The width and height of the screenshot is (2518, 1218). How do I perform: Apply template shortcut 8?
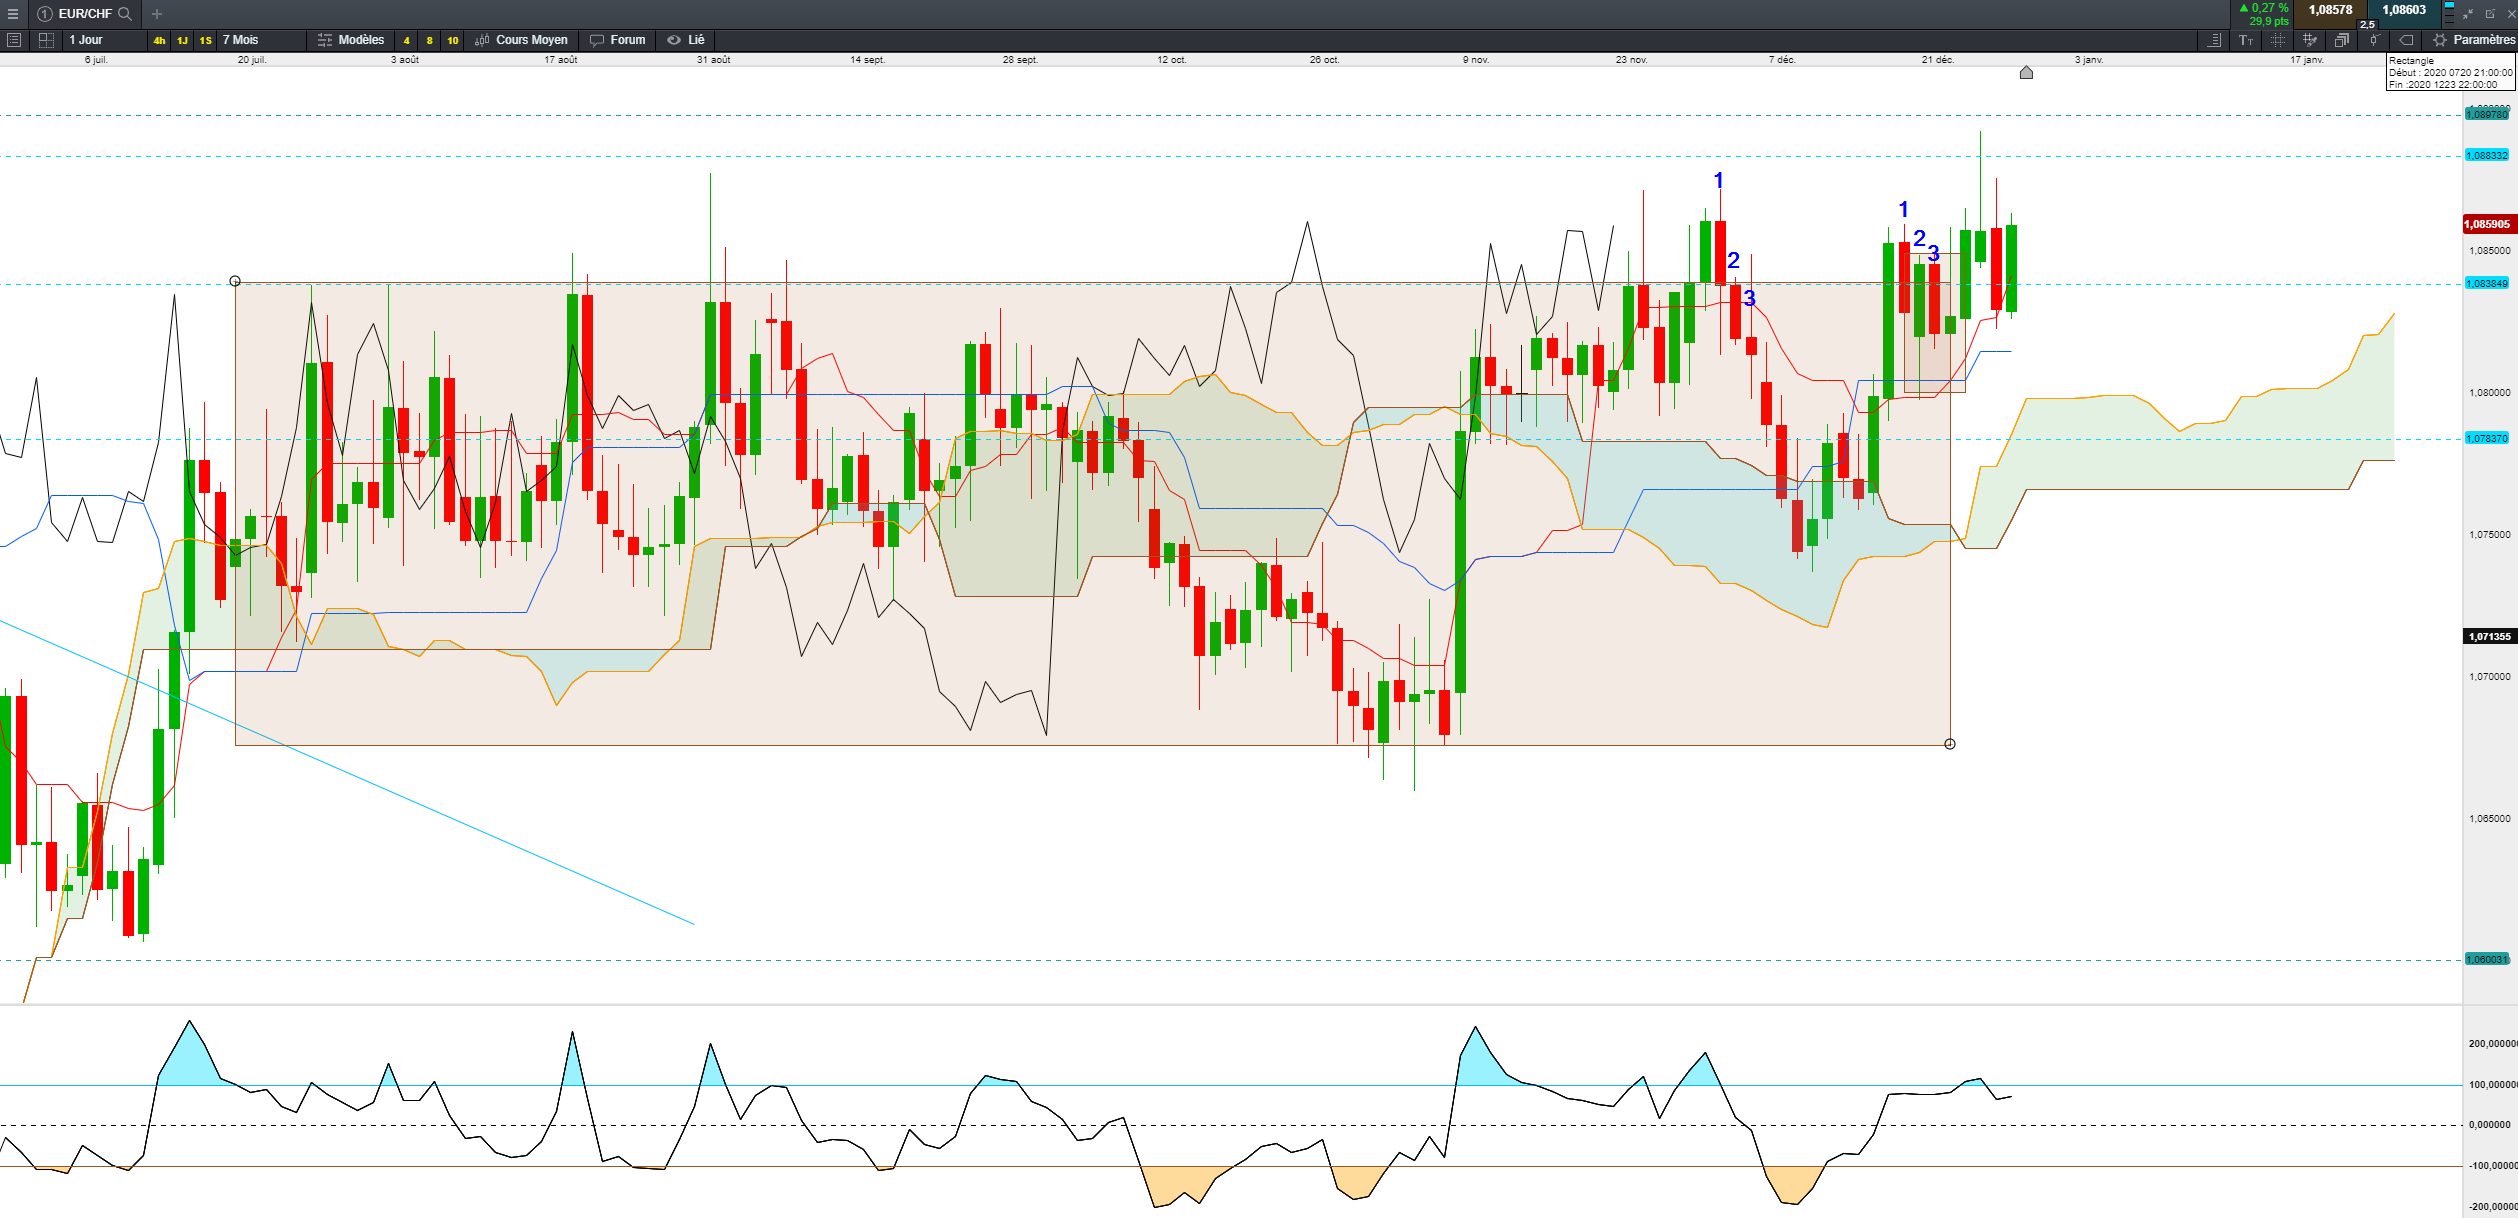coord(429,40)
